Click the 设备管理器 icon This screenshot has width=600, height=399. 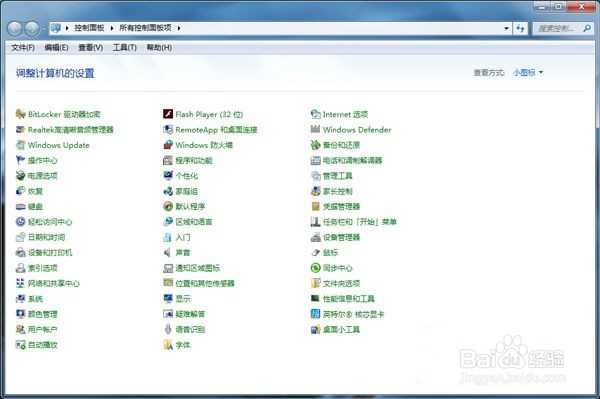(x=315, y=237)
